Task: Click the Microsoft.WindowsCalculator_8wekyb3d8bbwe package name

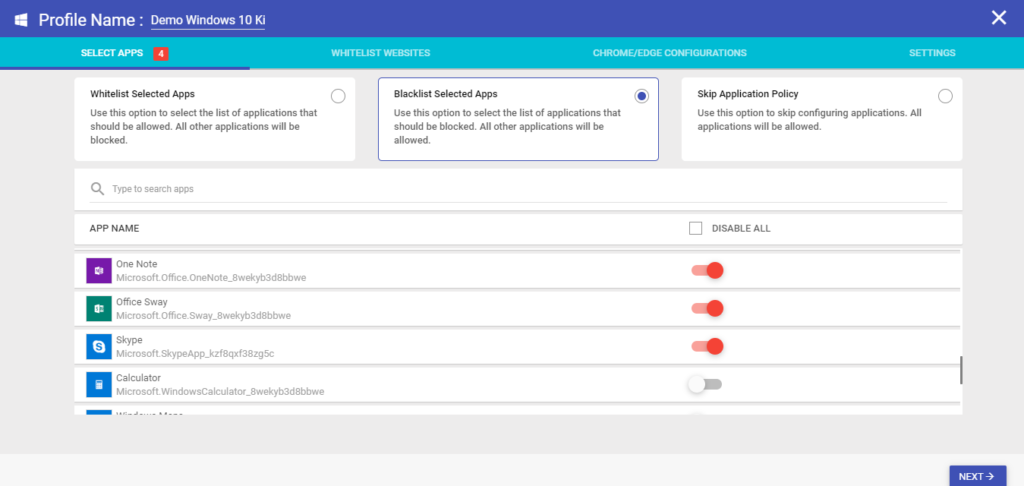Action: (x=220, y=392)
